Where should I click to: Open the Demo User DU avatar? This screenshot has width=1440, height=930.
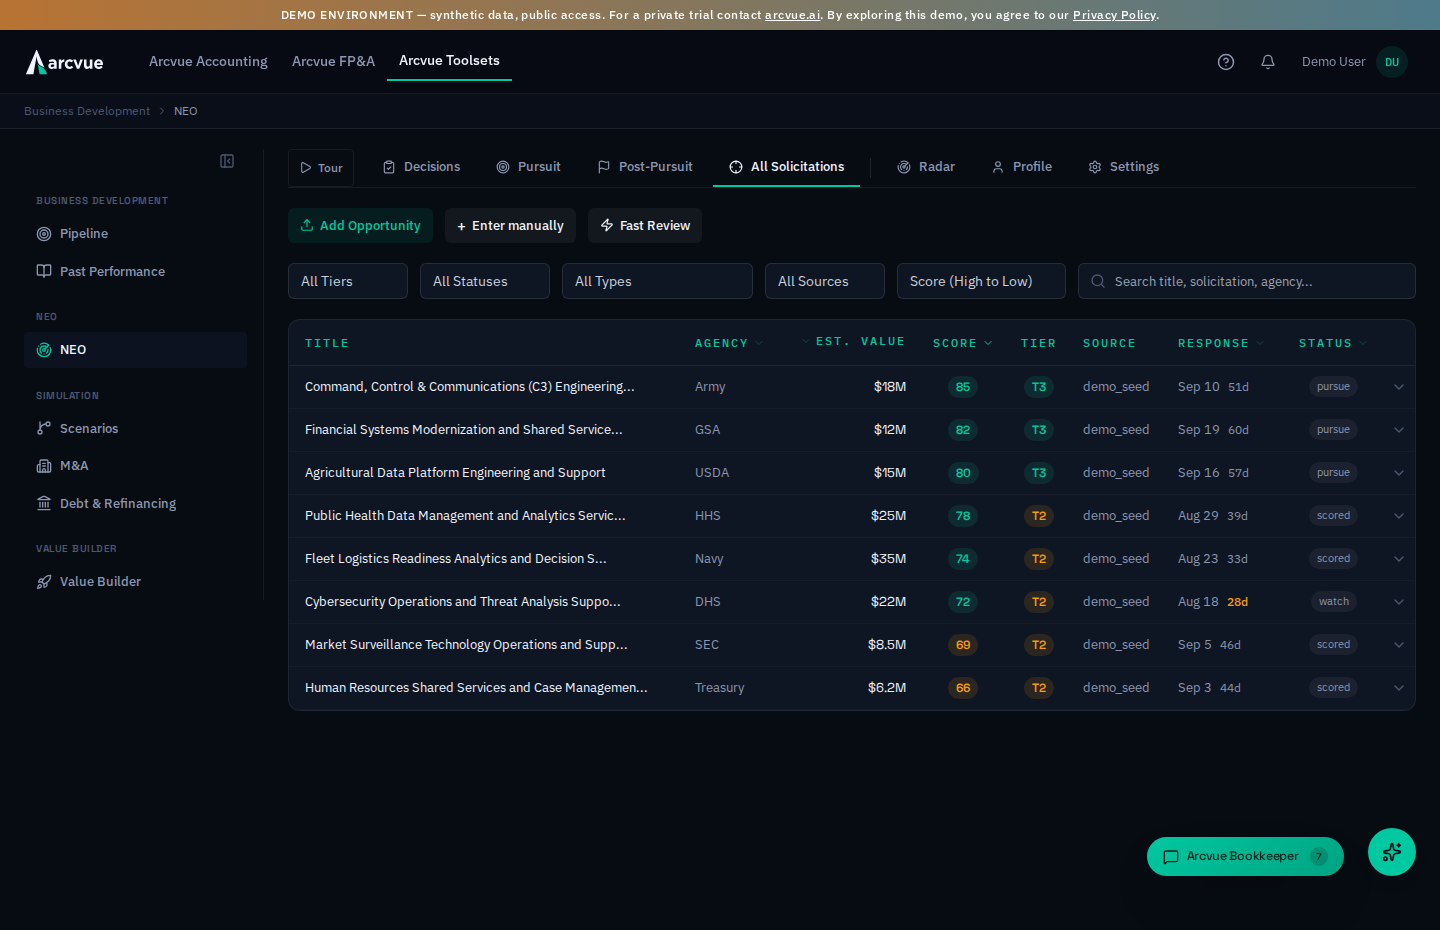pyautogui.click(x=1392, y=62)
